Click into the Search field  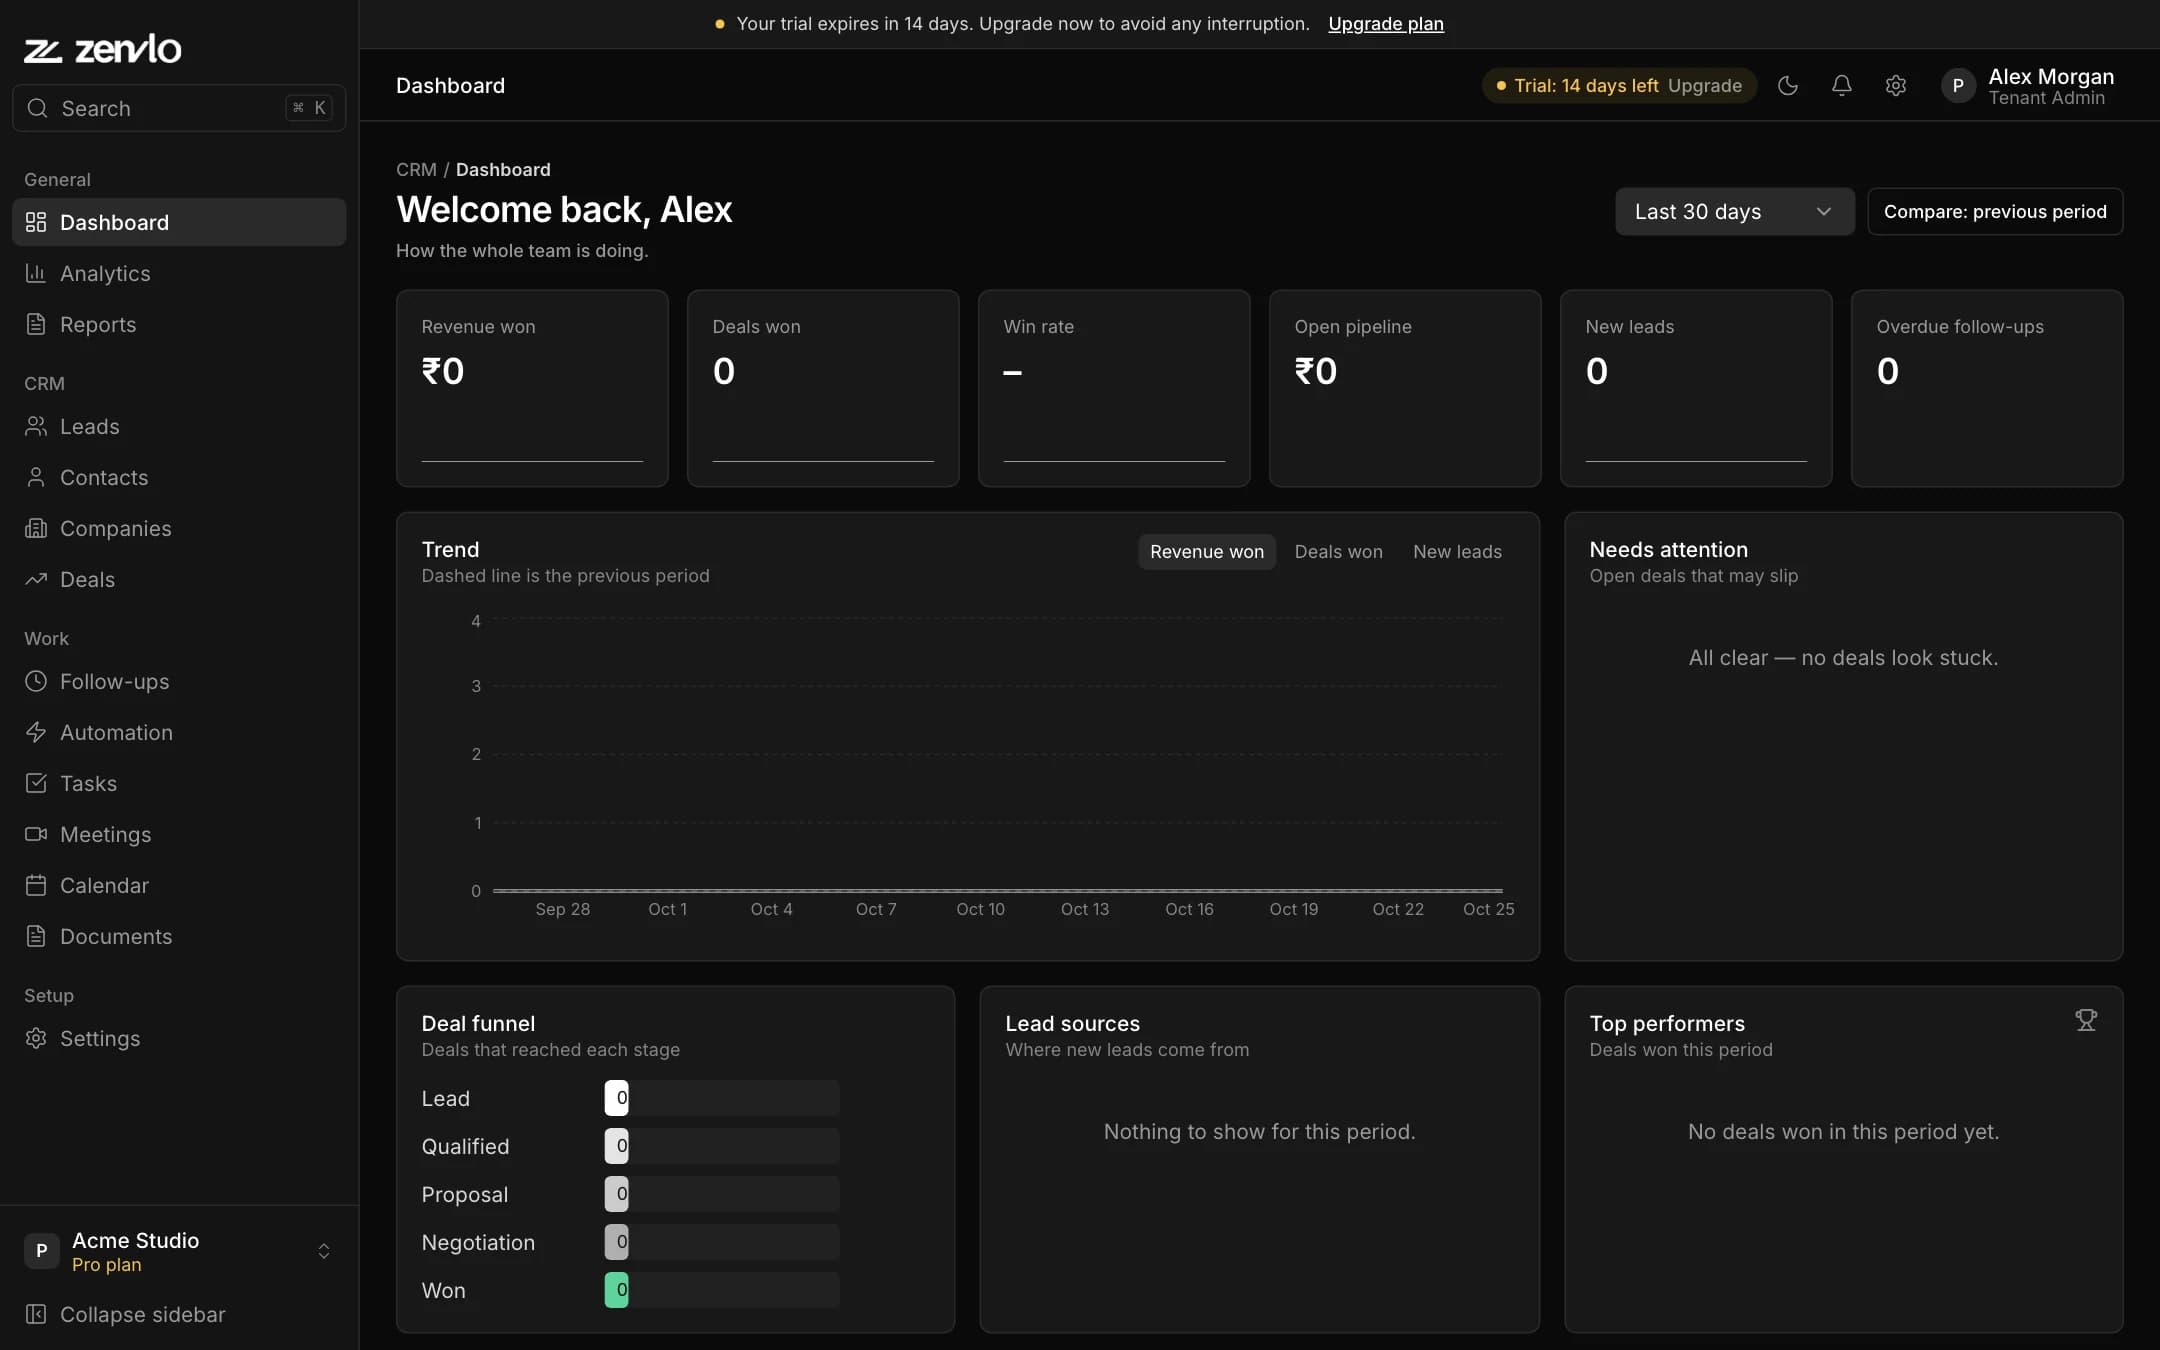coord(179,108)
